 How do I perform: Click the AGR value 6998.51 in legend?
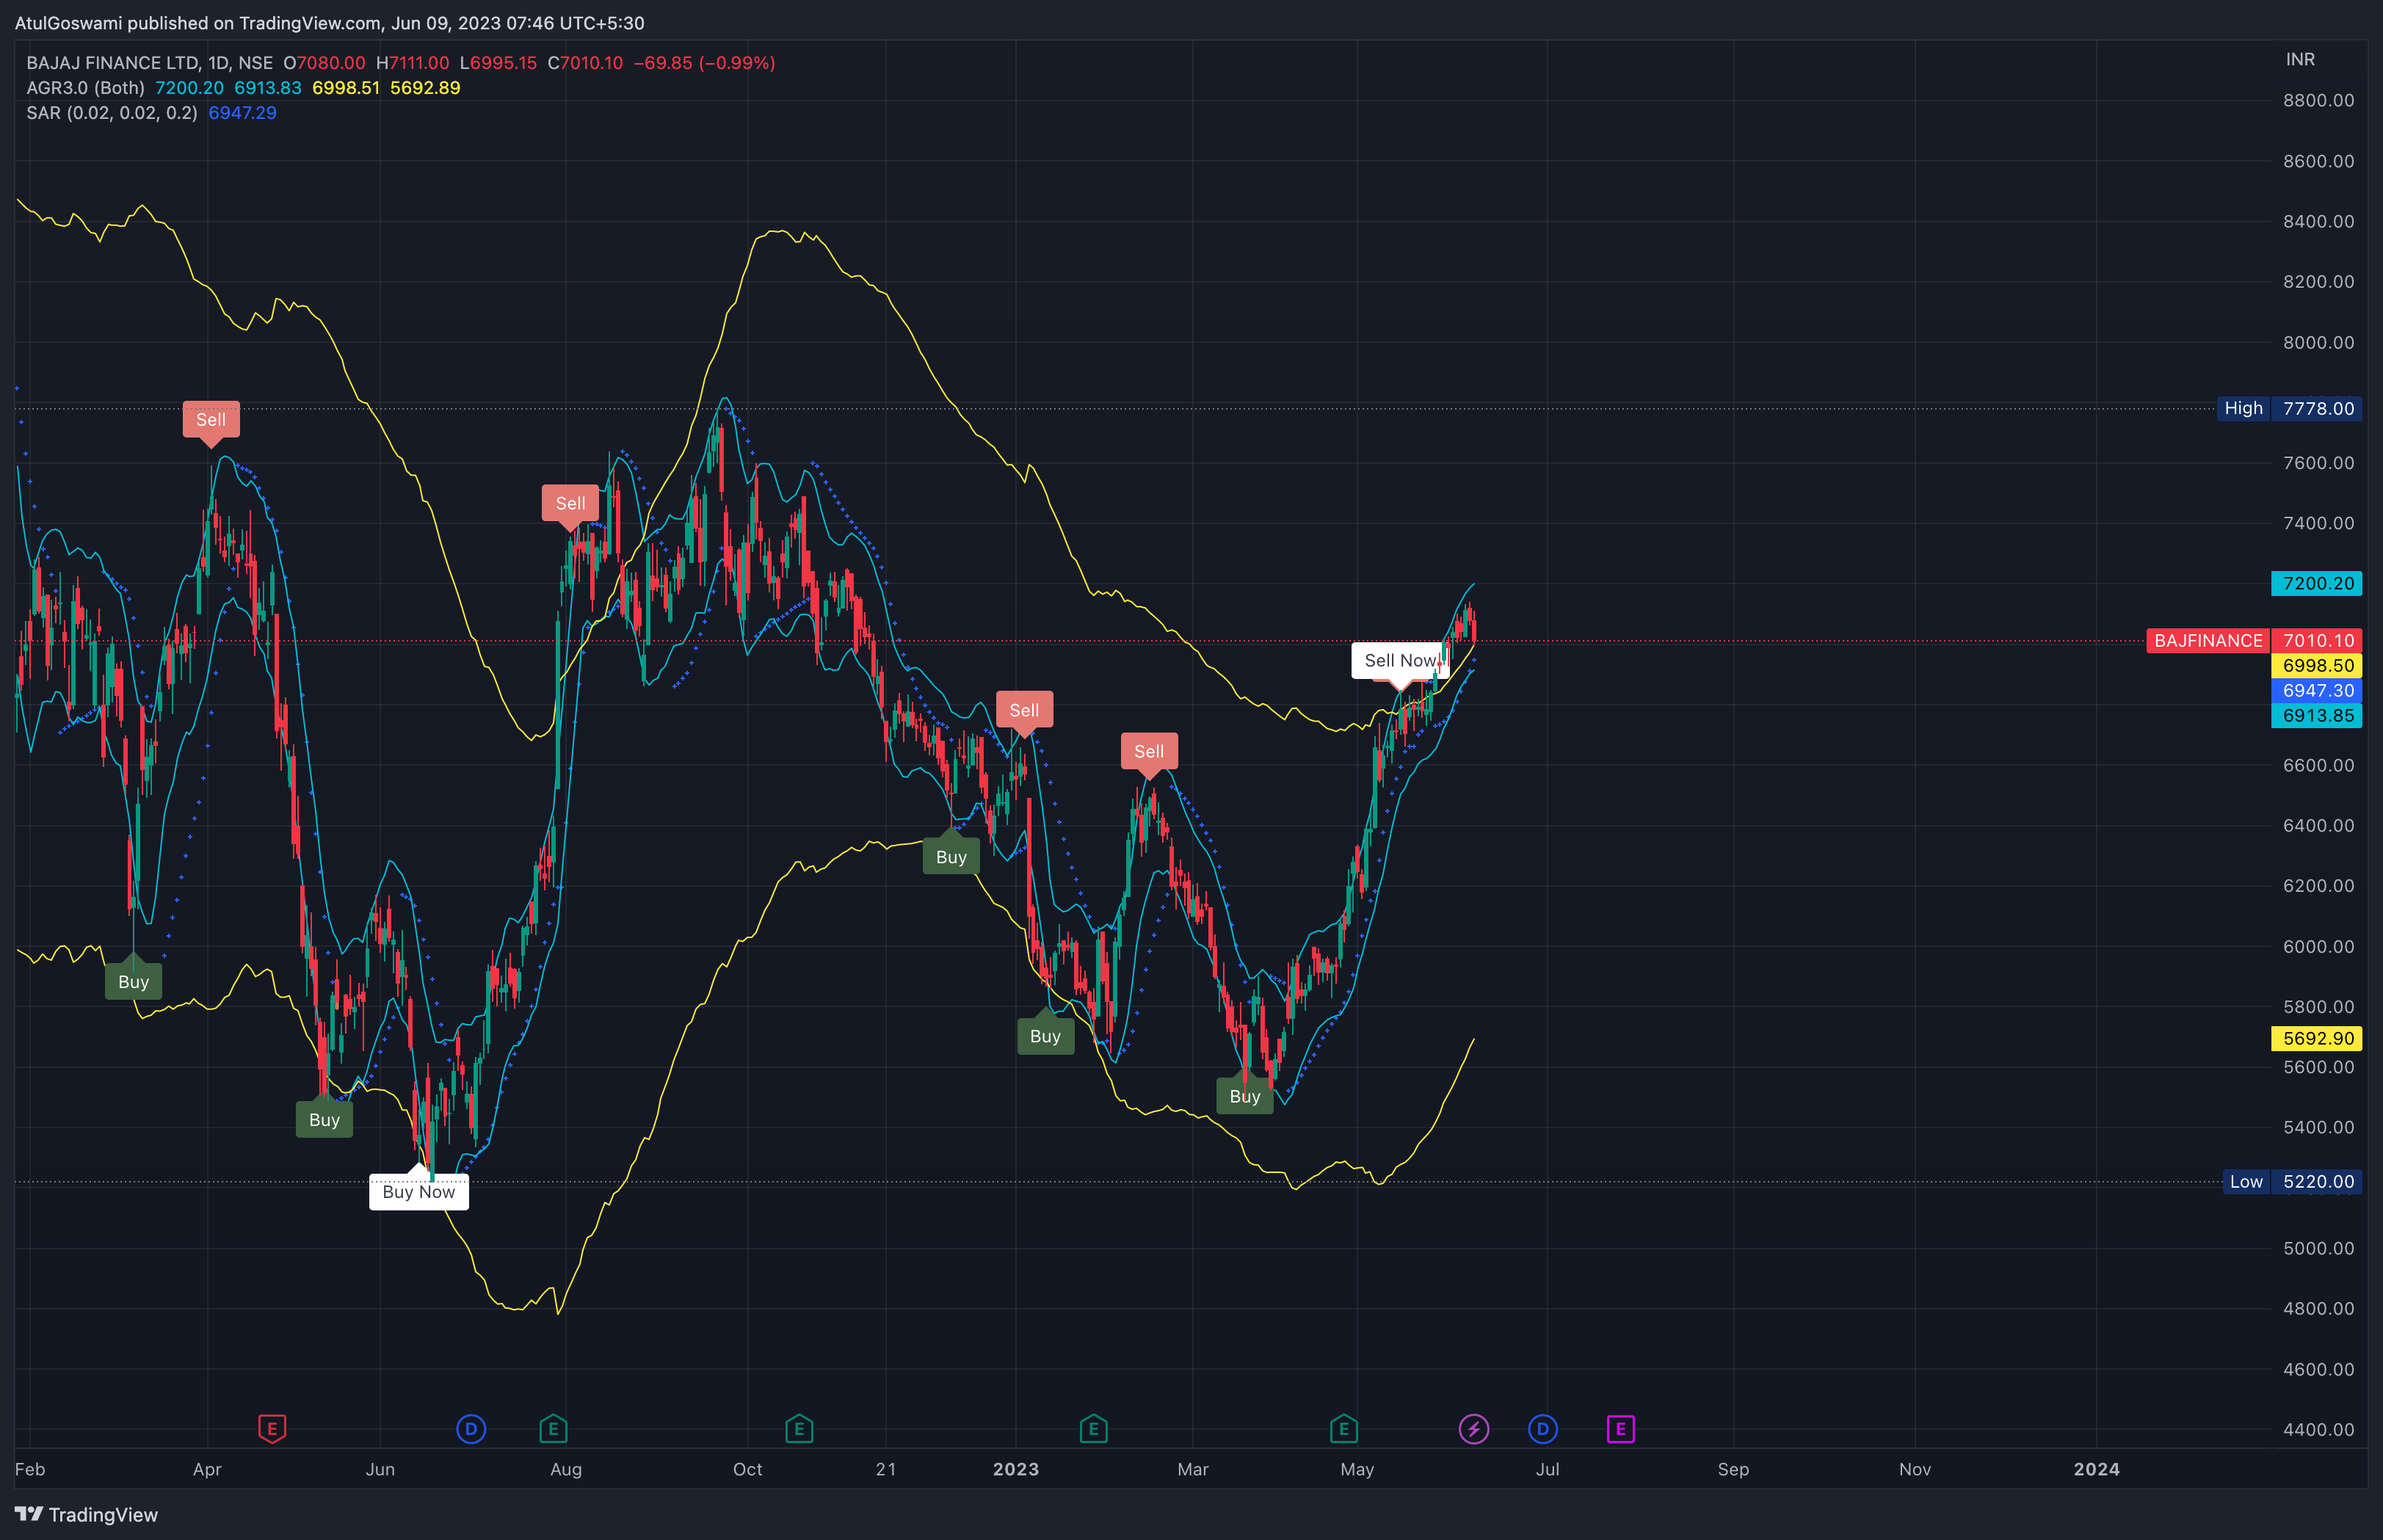click(346, 88)
